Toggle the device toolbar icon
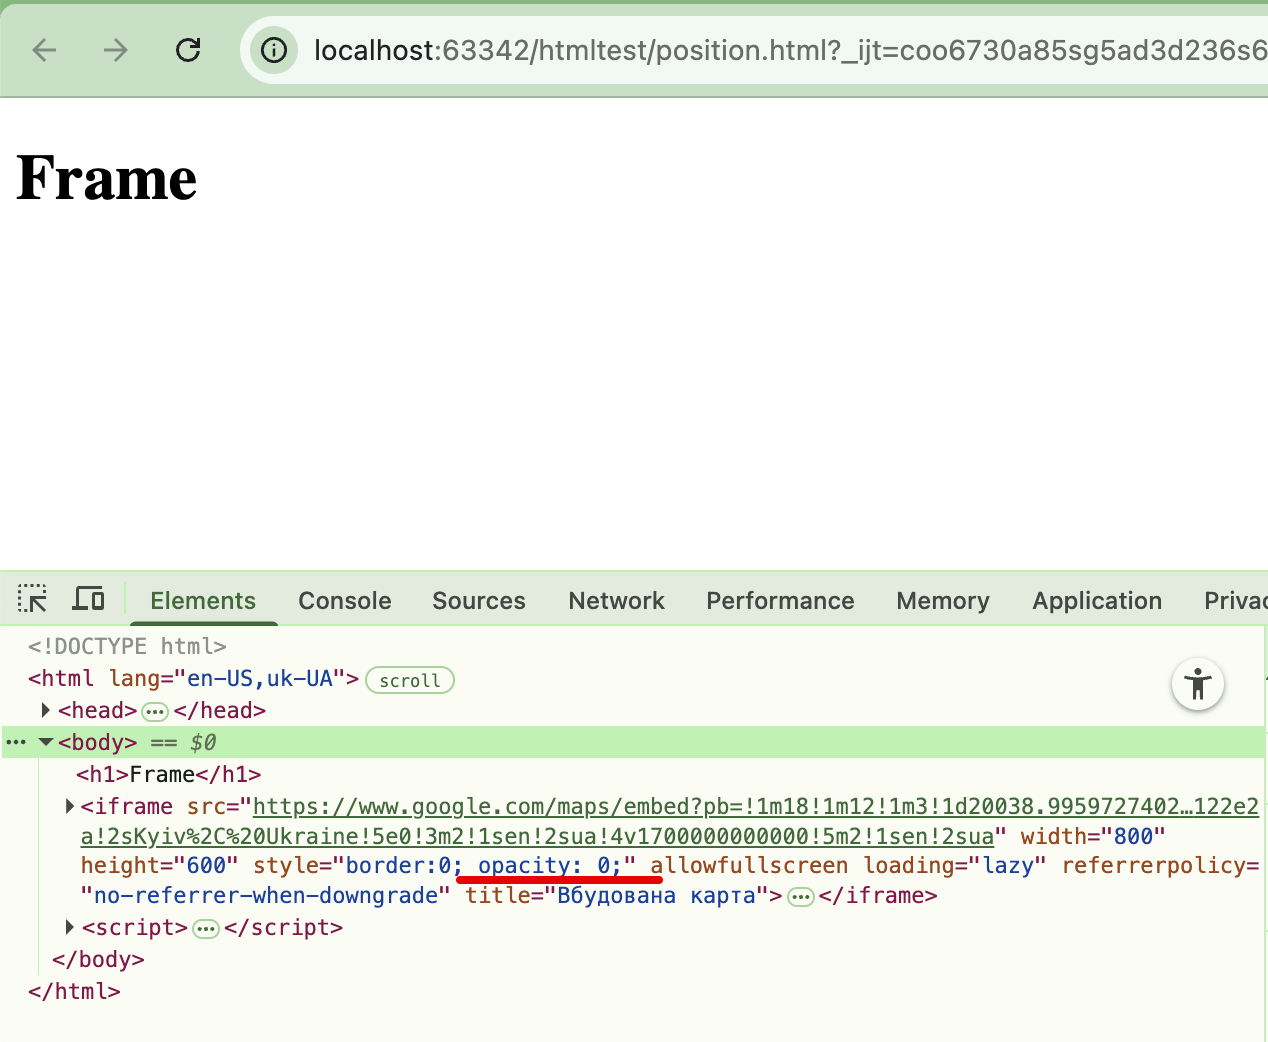Screen dimensions: 1268x1042 point(89,600)
